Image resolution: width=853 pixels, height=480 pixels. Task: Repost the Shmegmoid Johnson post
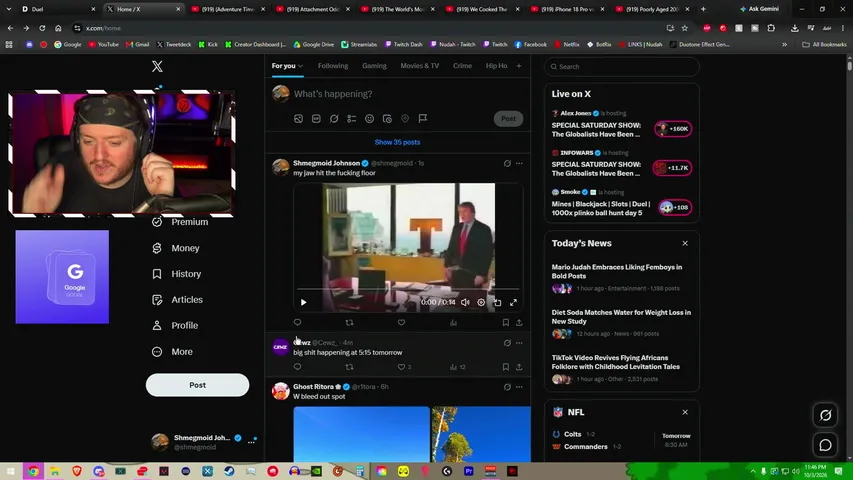pos(349,322)
